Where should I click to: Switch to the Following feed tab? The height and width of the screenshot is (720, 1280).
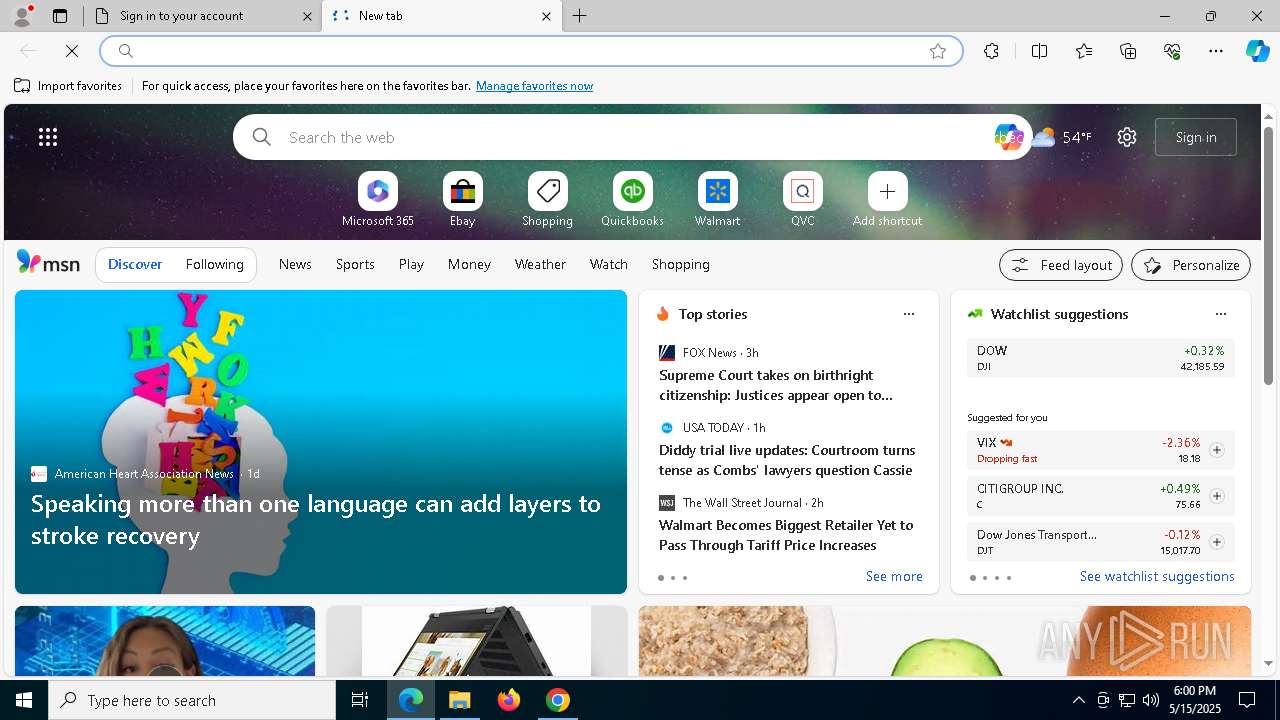click(214, 264)
